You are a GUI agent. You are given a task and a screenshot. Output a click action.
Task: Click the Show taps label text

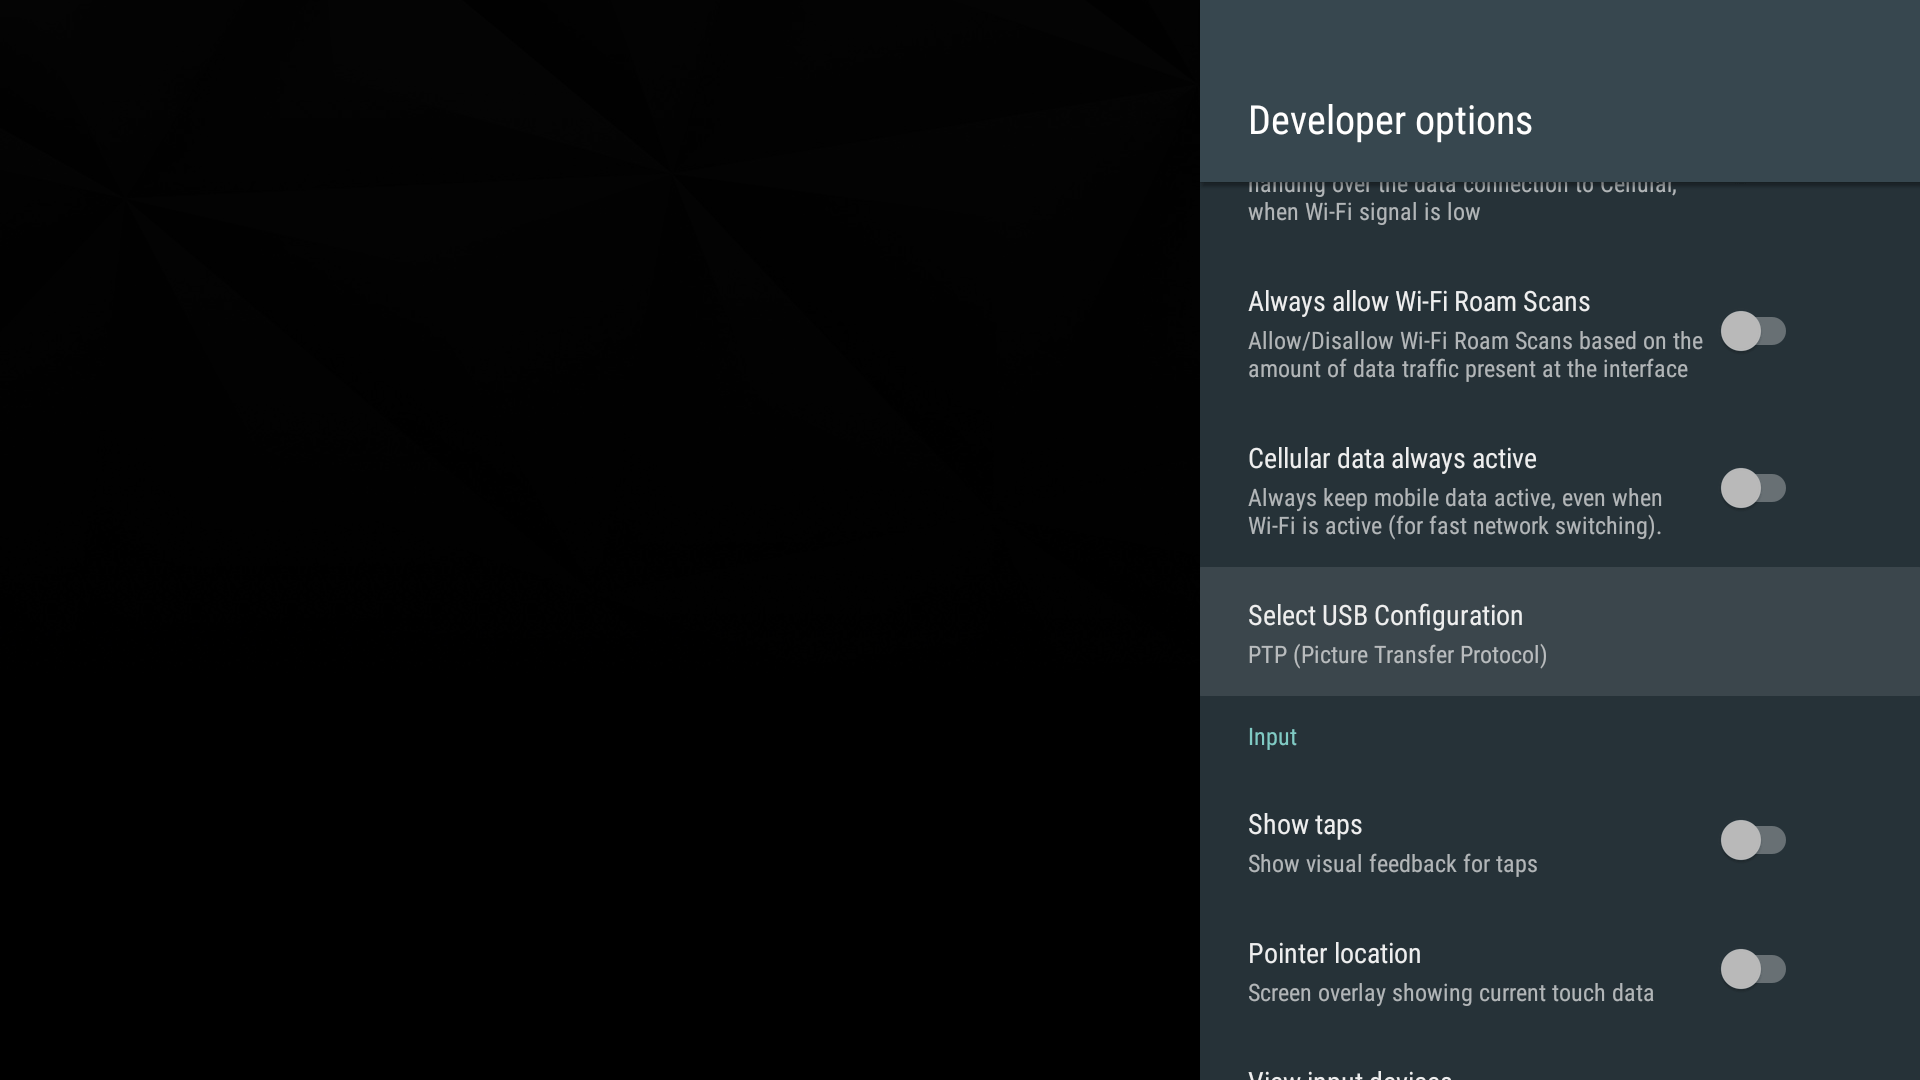pos(1305,824)
